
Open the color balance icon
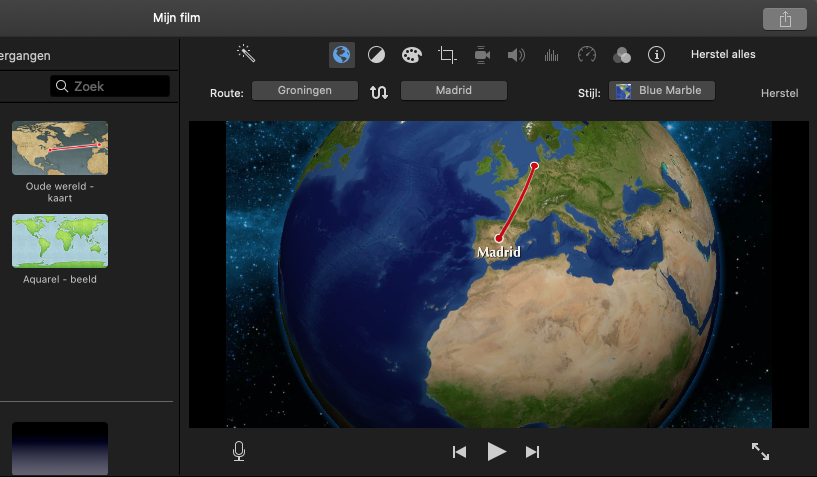click(376, 55)
